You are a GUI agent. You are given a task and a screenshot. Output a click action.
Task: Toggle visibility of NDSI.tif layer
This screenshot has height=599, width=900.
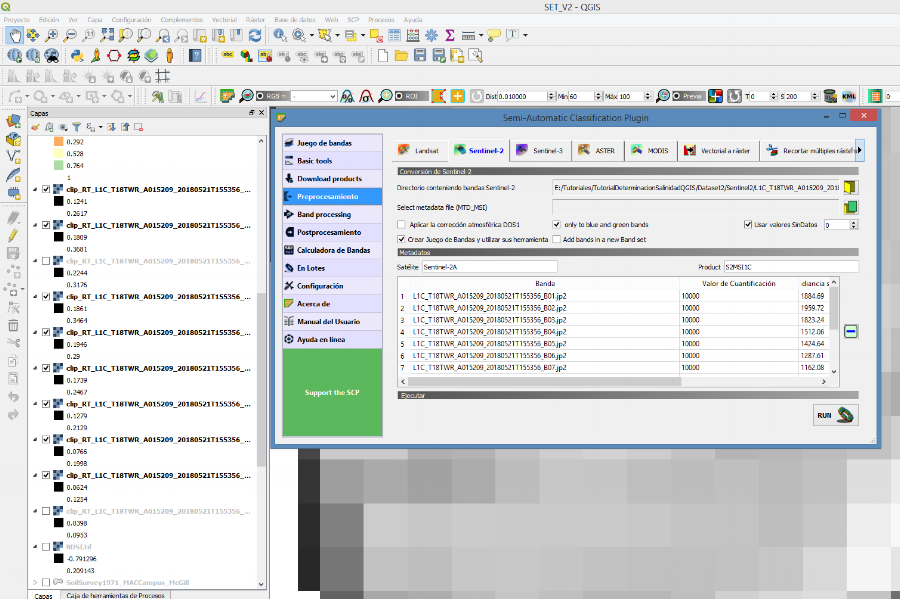coord(46,547)
